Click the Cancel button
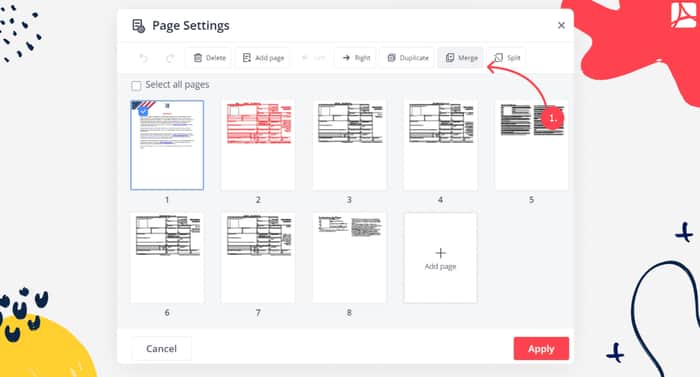Viewport: 700px width, 377px height. coord(161,348)
